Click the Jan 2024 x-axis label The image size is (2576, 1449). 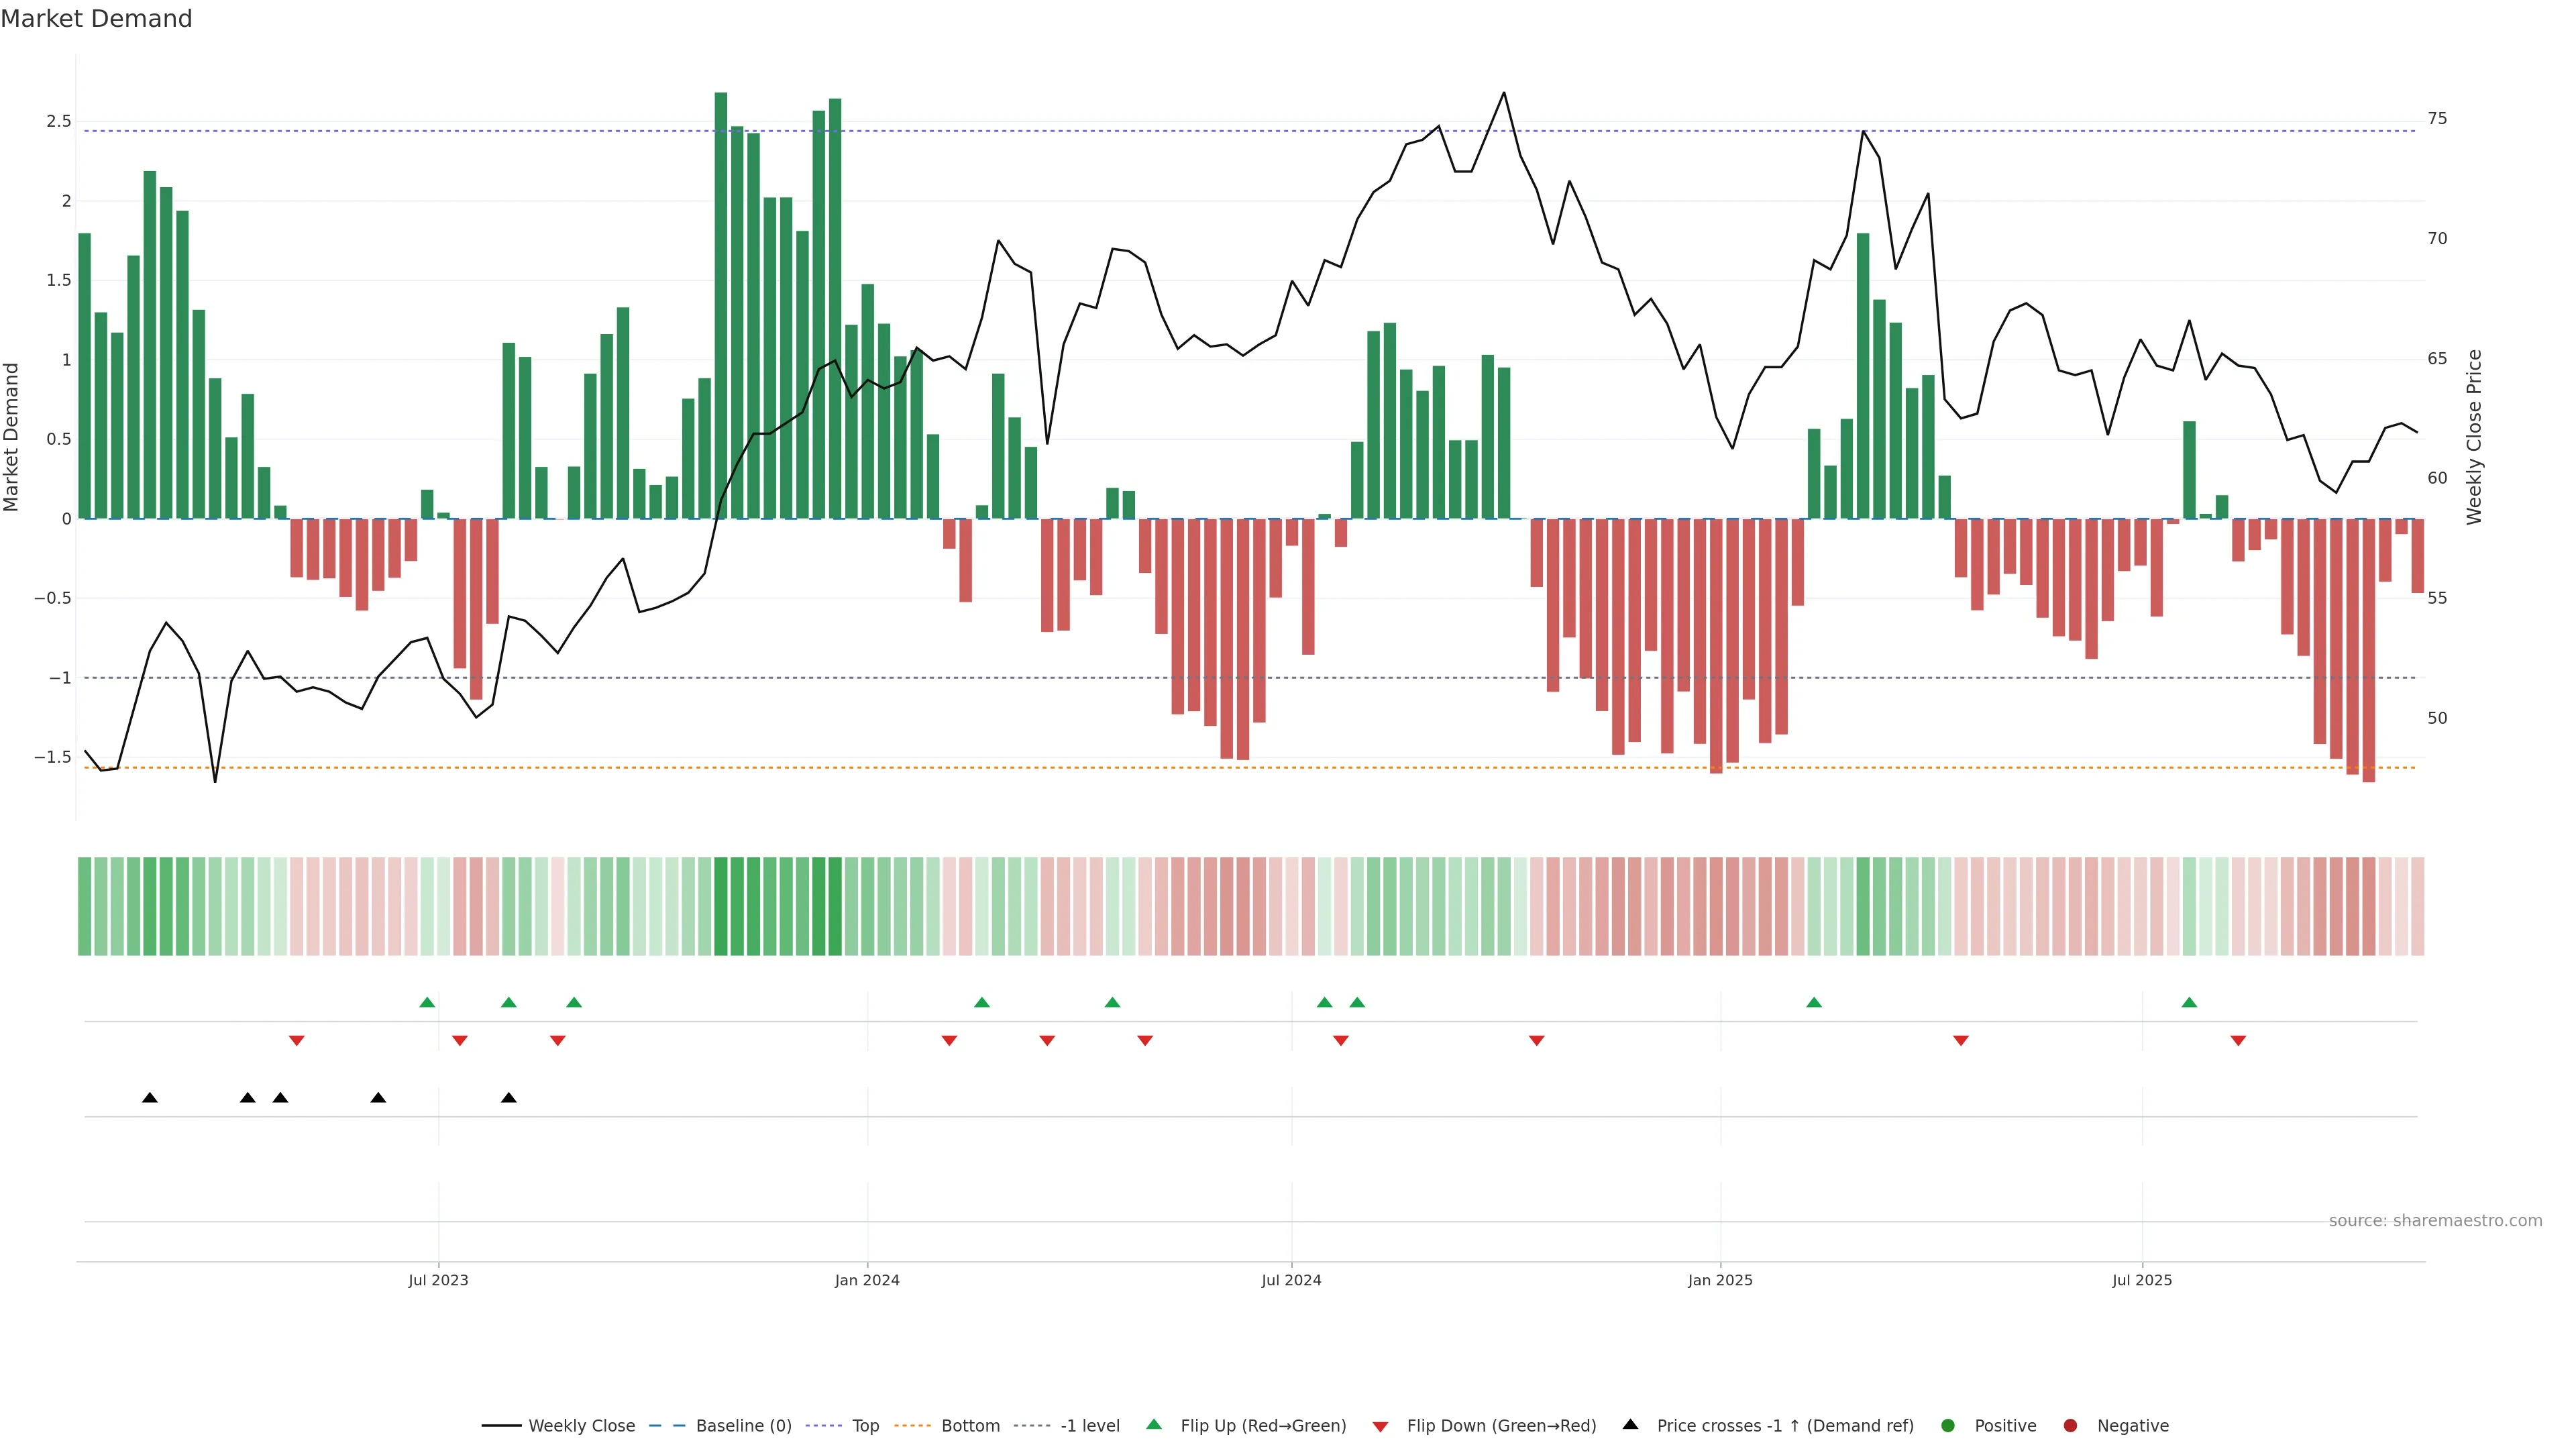click(x=867, y=1280)
